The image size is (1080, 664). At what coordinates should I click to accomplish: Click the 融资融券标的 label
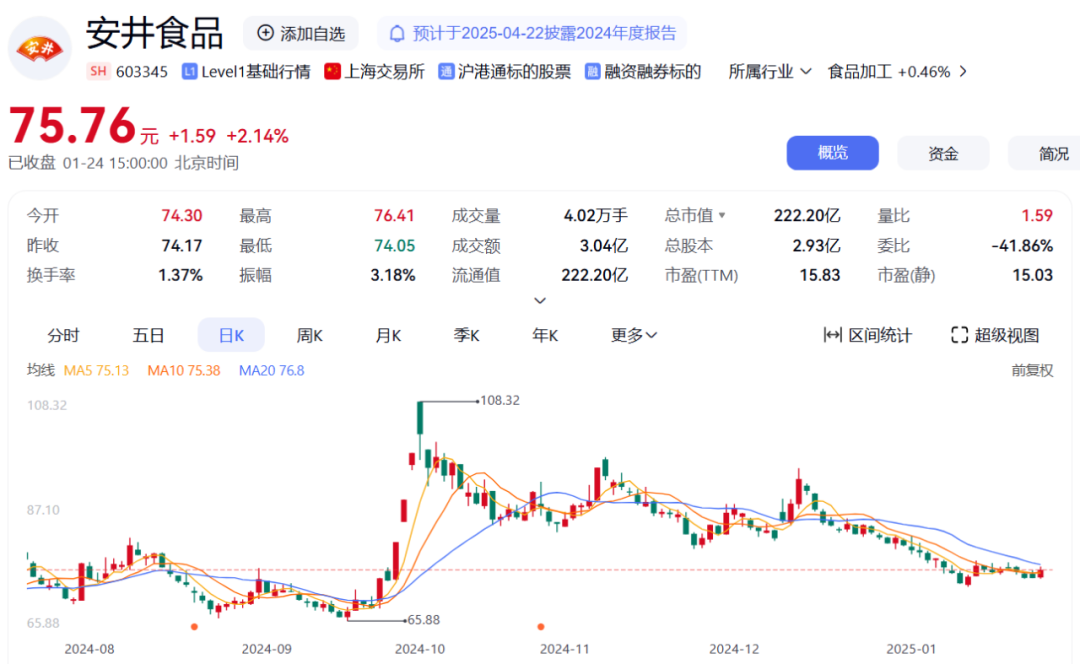click(x=652, y=72)
